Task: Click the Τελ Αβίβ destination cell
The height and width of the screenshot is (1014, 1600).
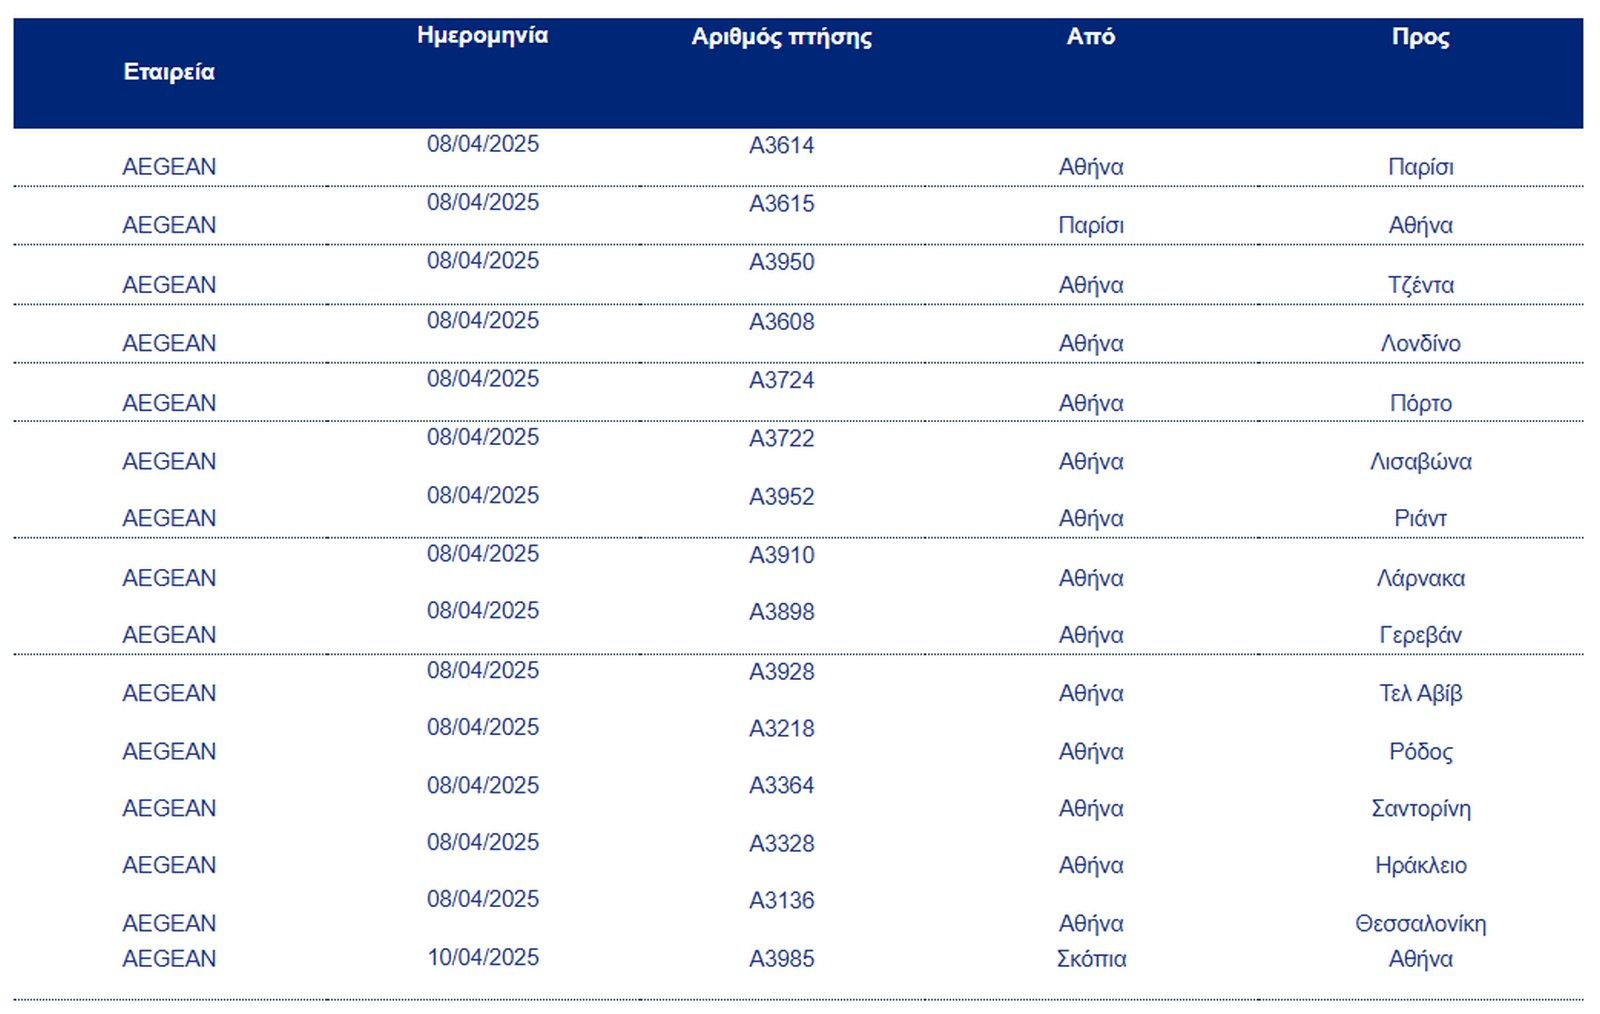Action: (x=1420, y=693)
